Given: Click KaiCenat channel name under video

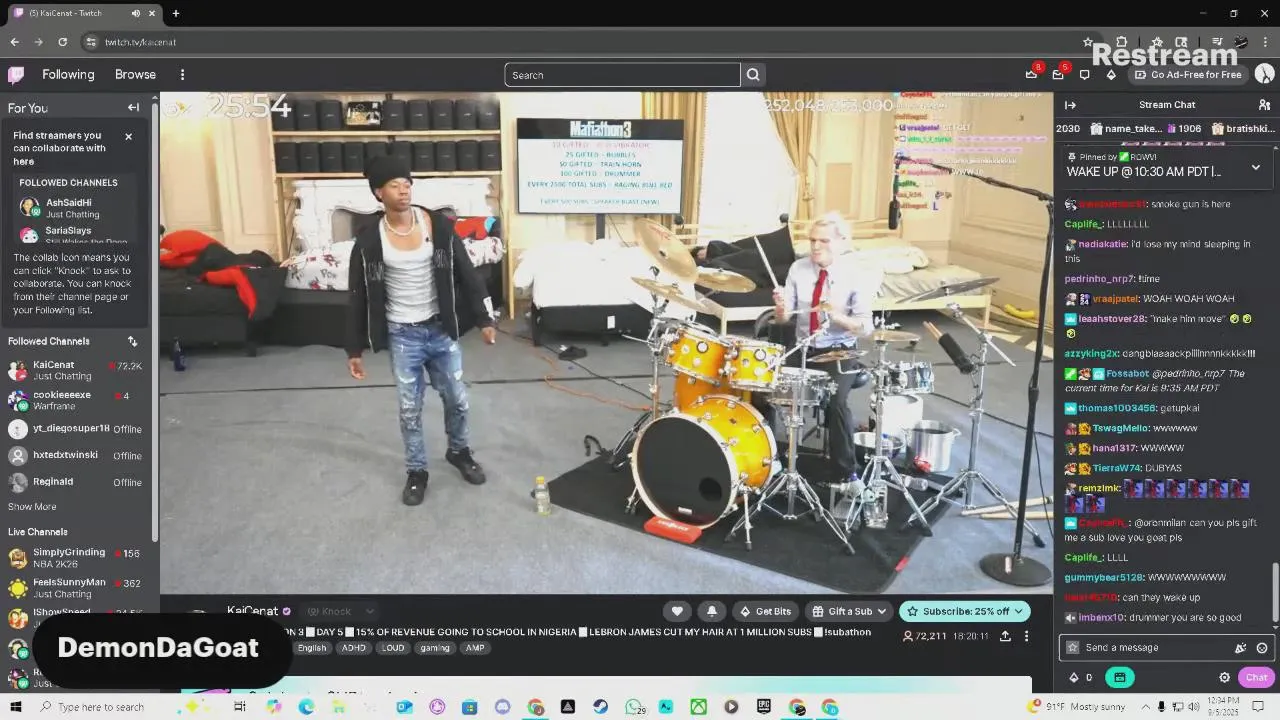Looking at the screenshot, I should (x=252, y=611).
